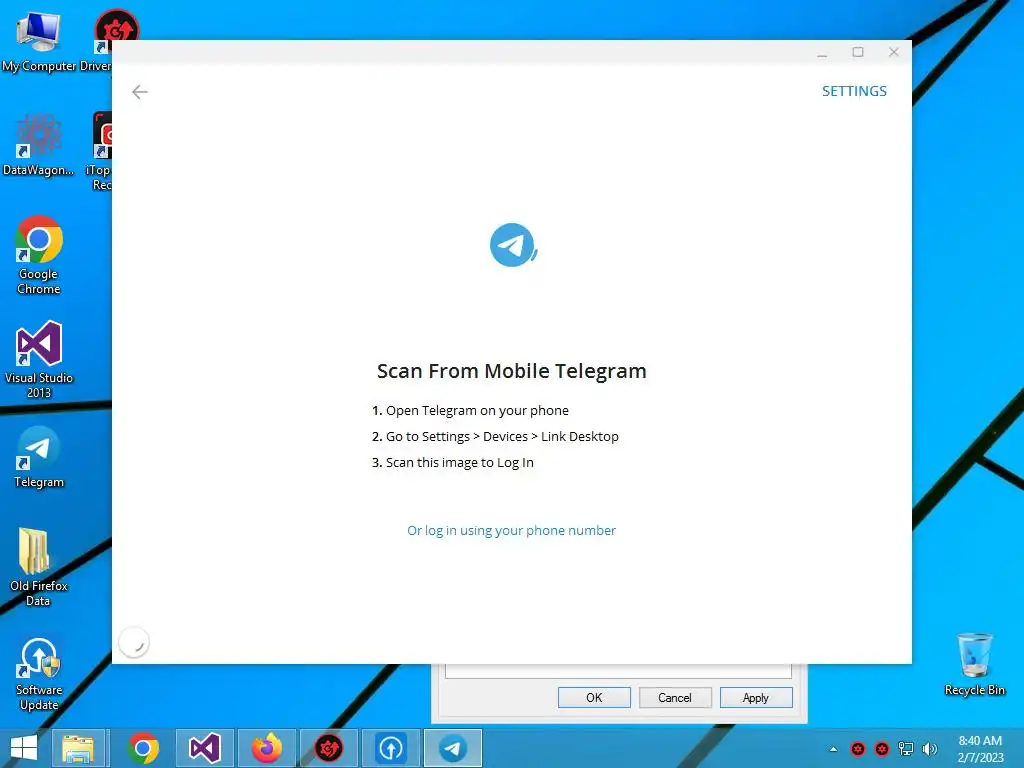Click the loading spinner at the window's corner
This screenshot has height=768, width=1024.
(x=134, y=643)
